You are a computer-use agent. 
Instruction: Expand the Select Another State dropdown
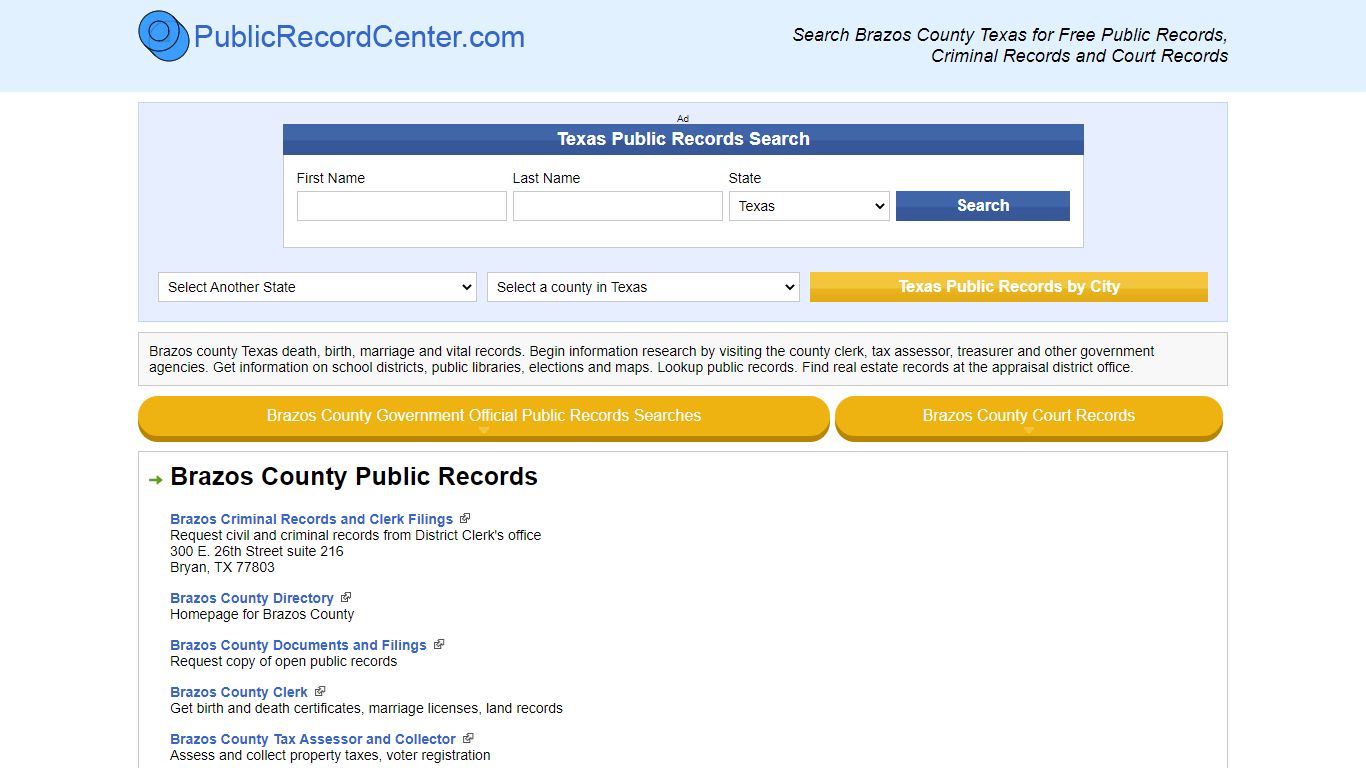pyautogui.click(x=317, y=287)
